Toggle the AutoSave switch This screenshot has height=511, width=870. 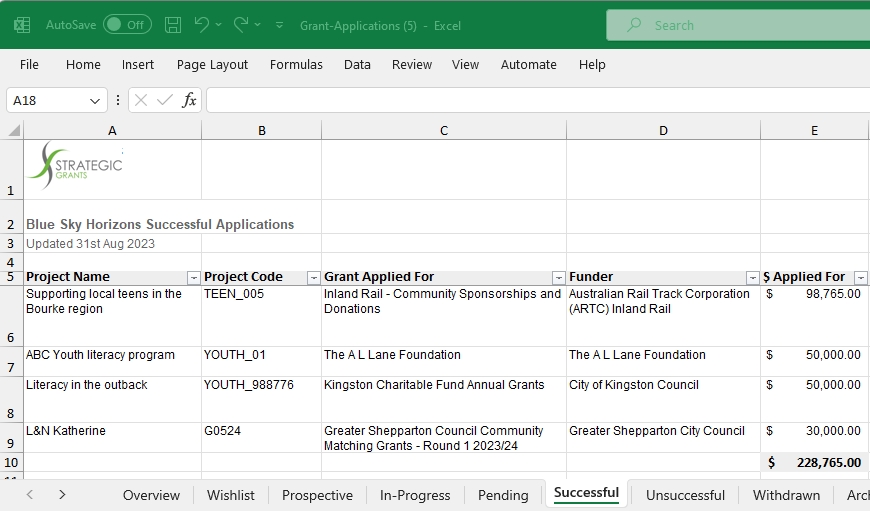point(127,25)
